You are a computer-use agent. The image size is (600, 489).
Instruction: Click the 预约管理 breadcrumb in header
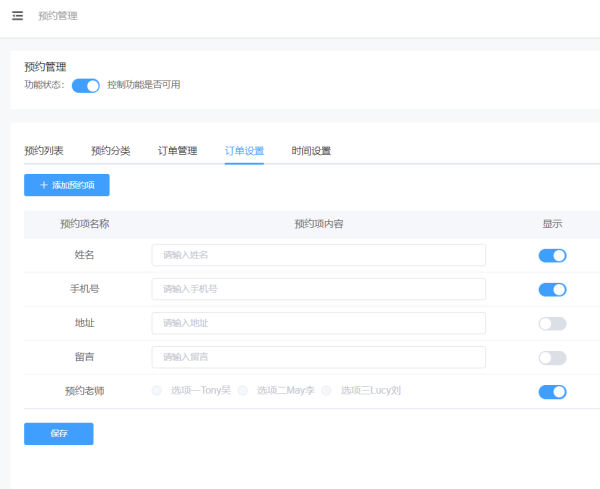click(x=58, y=16)
